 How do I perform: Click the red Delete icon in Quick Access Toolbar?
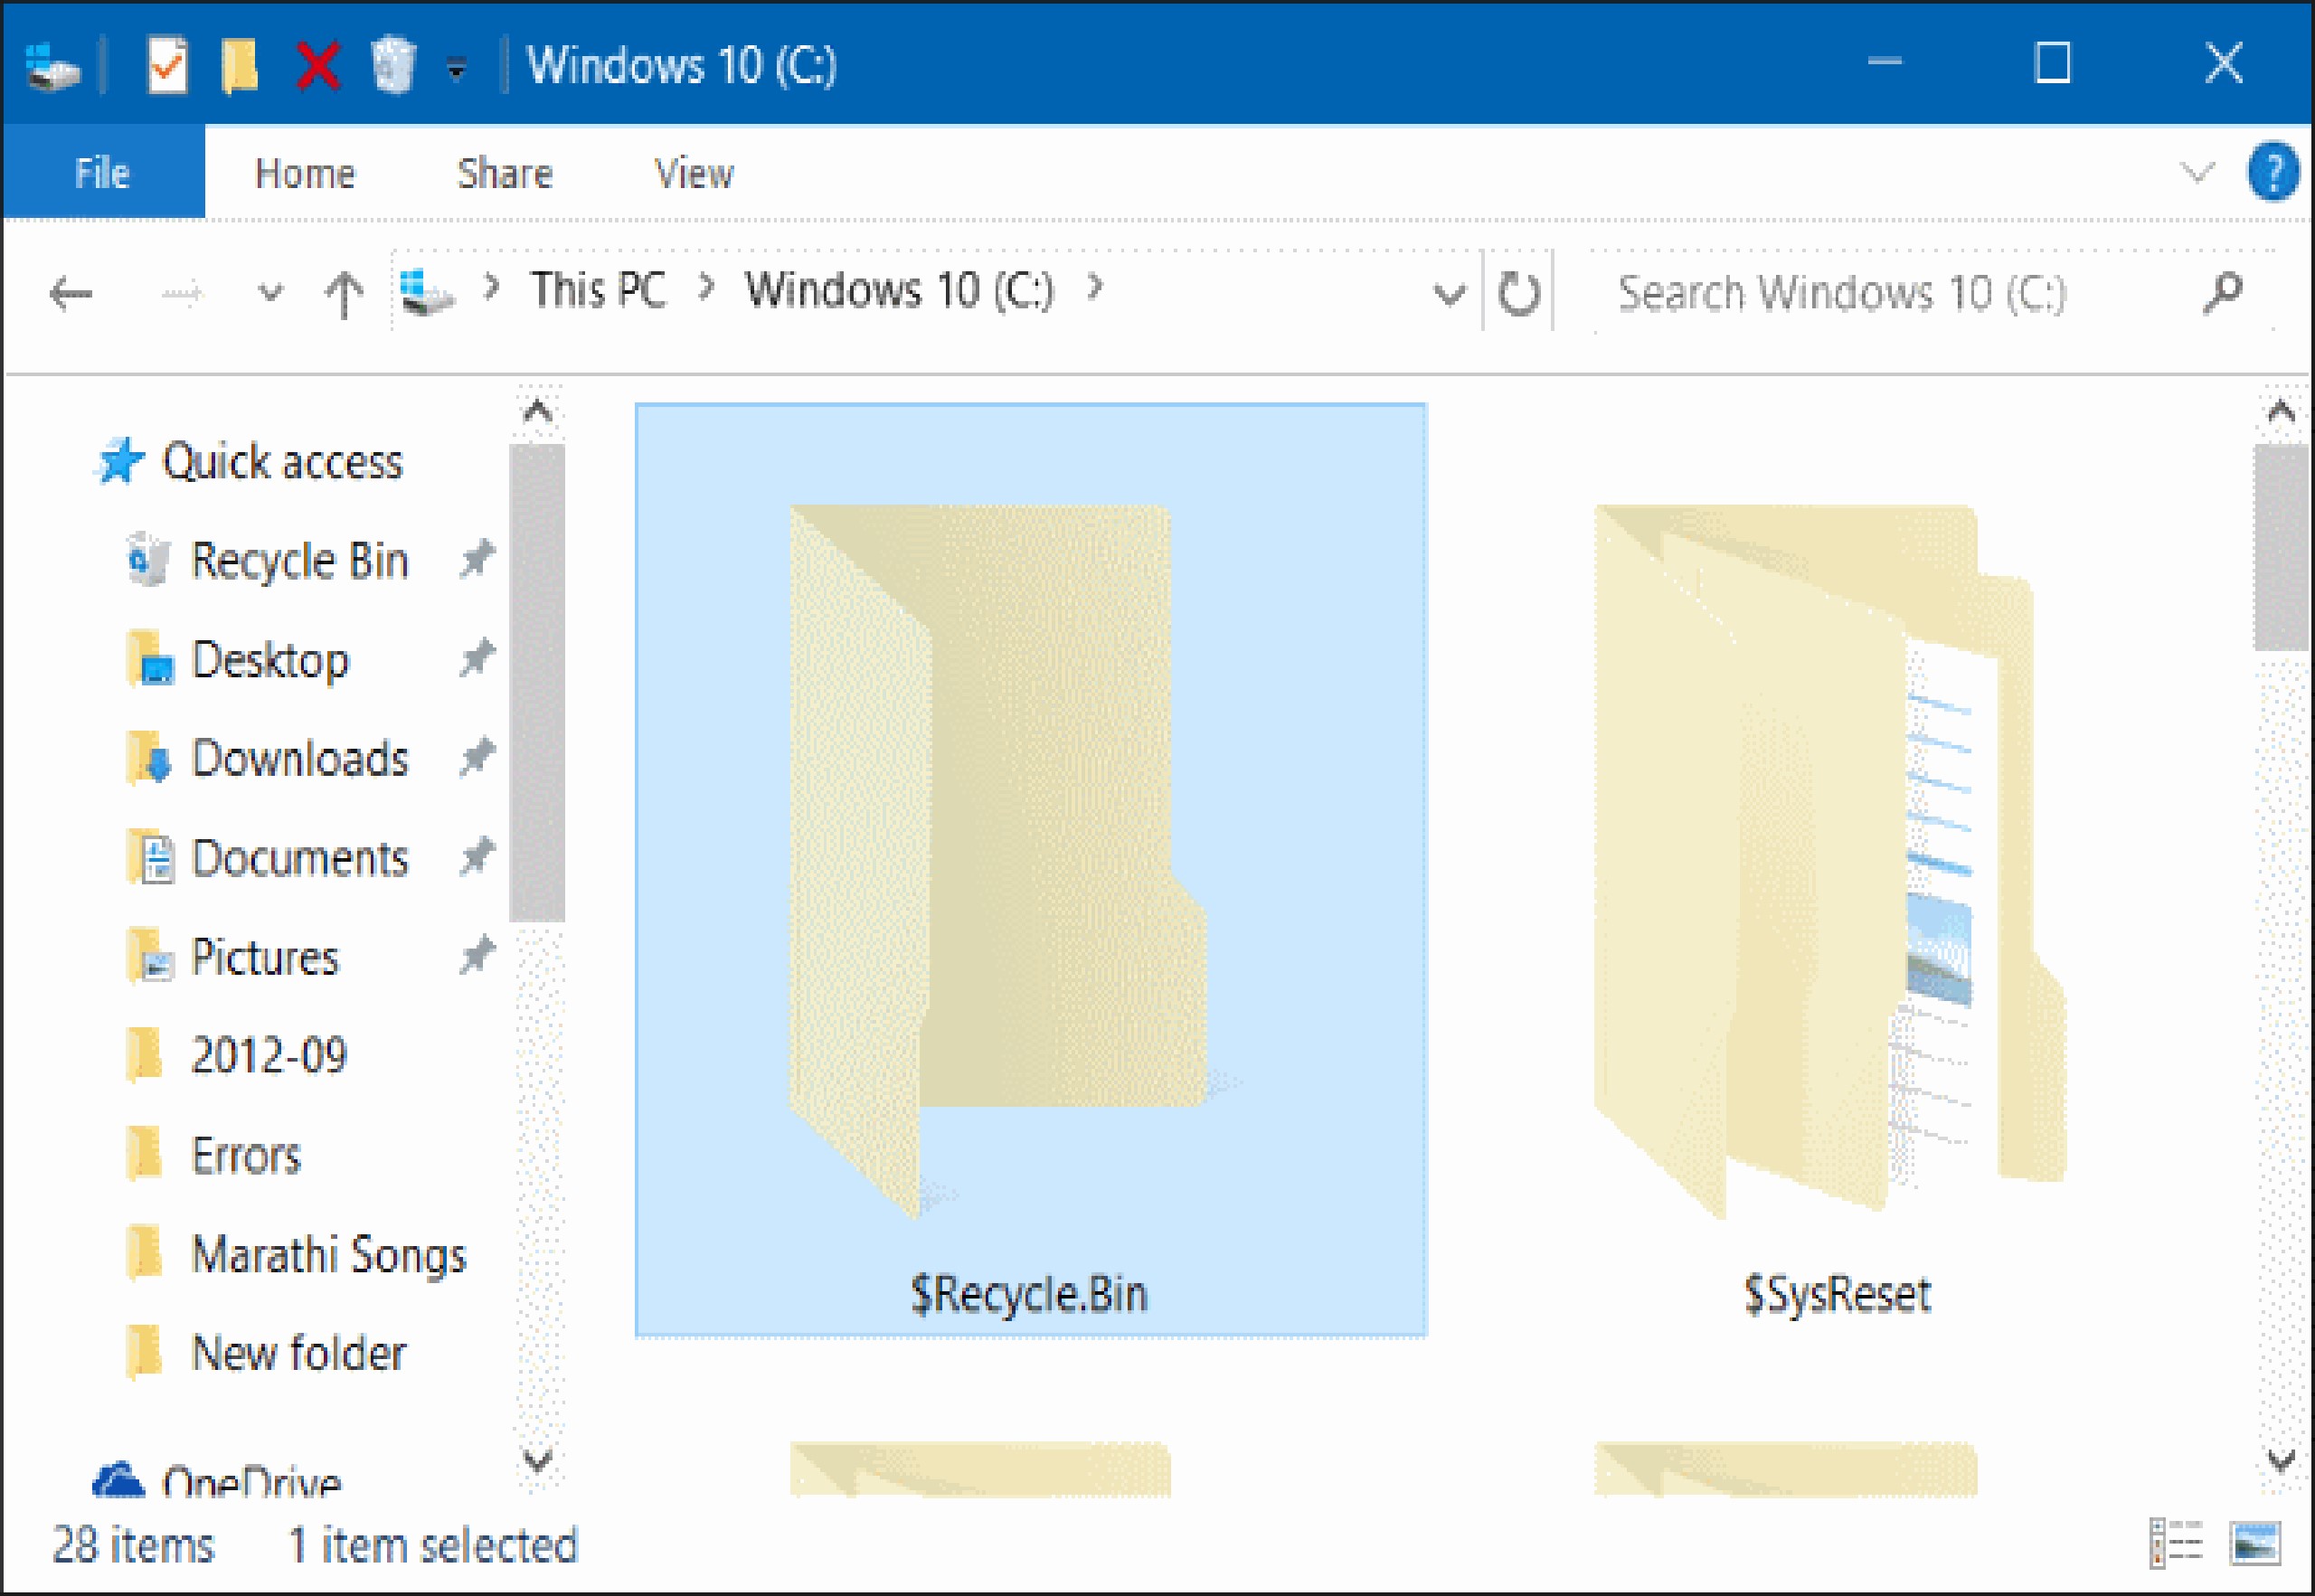(316, 64)
